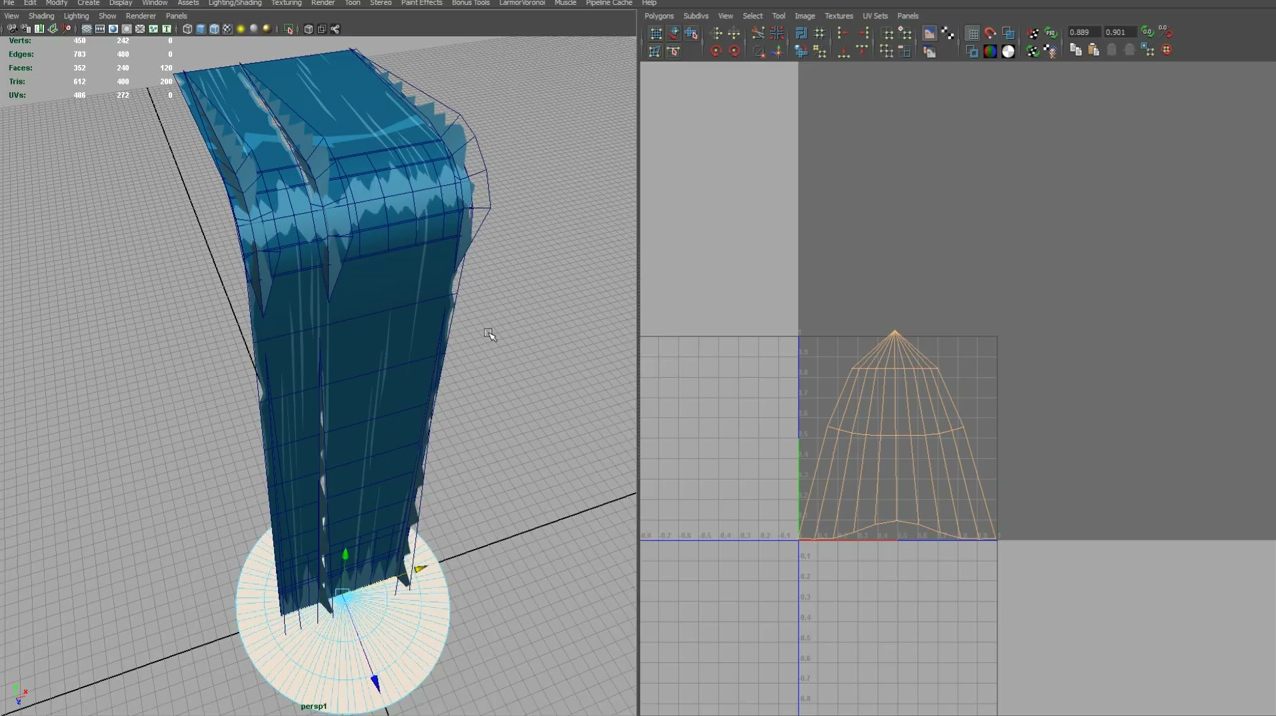1276x716 pixels.
Task: Toggle the X-Ray cube icon
Action: (308, 29)
